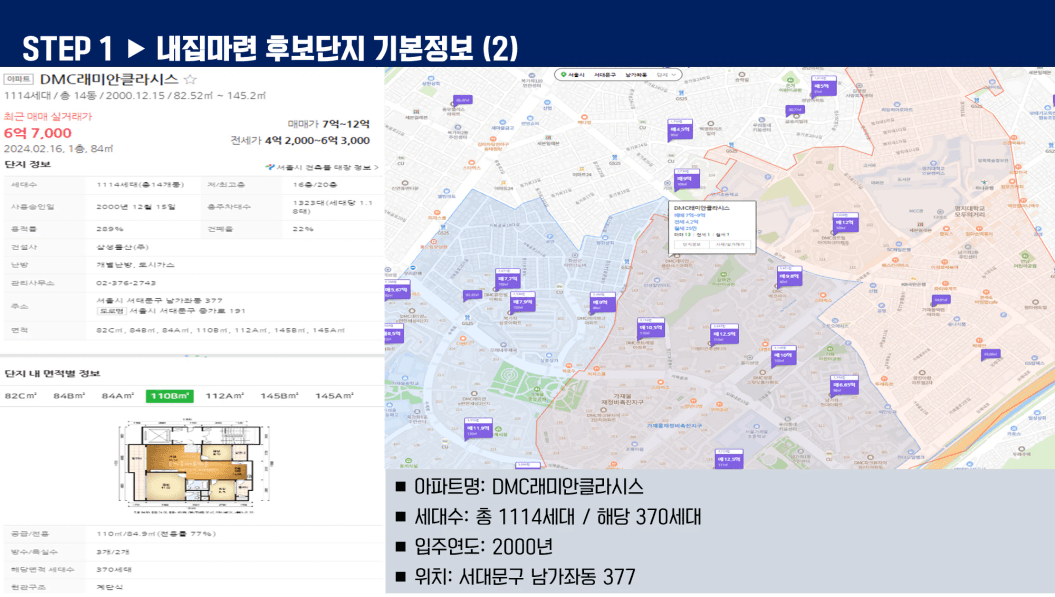The image size is (1055, 597).
Task: Click the 매 5.67억 price marker on map
Action: coord(396,290)
